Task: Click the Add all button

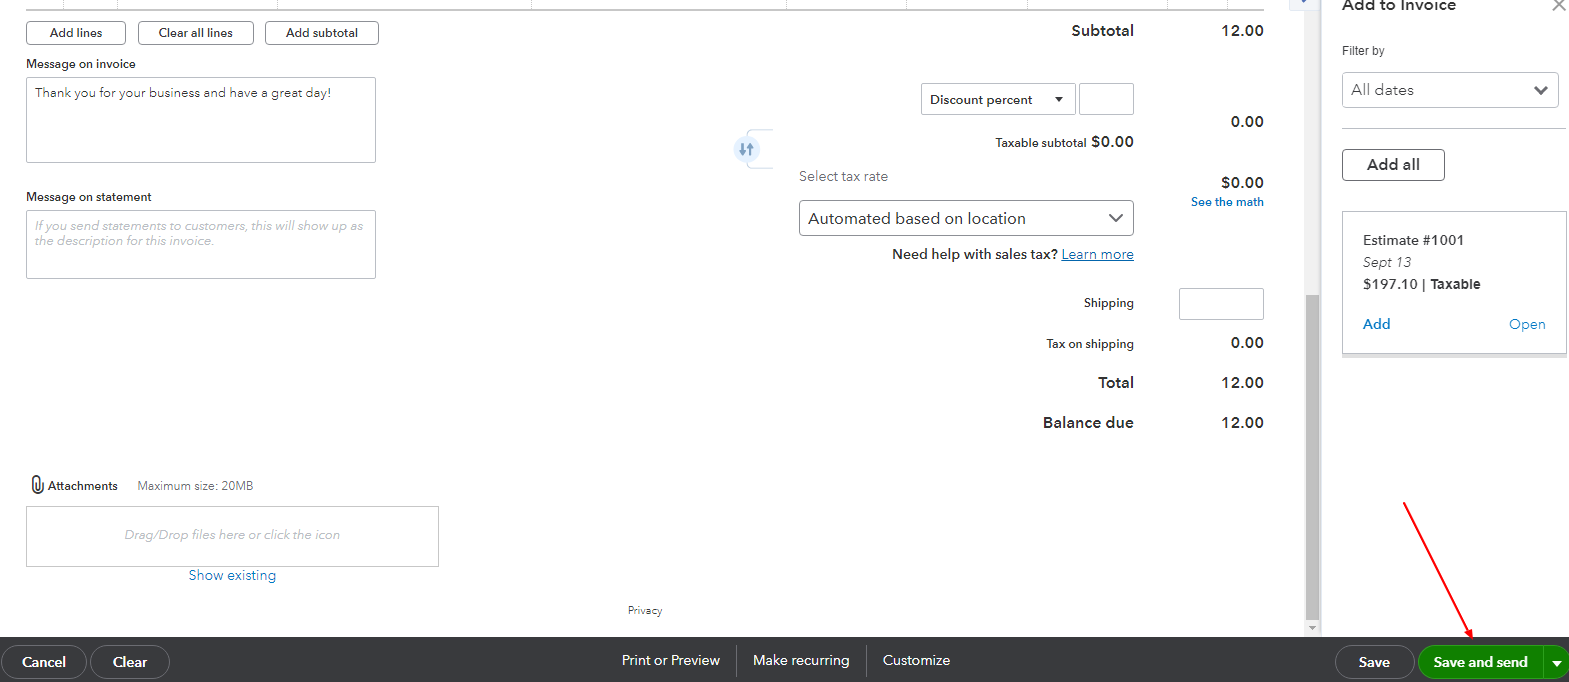Action: (x=1392, y=165)
